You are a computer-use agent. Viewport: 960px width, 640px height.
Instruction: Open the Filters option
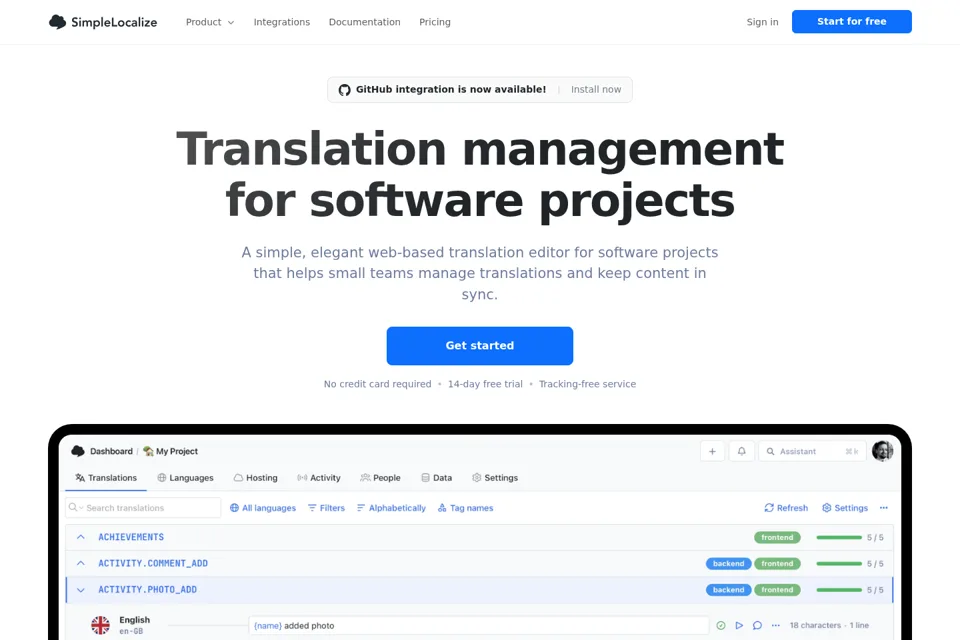click(x=326, y=508)
